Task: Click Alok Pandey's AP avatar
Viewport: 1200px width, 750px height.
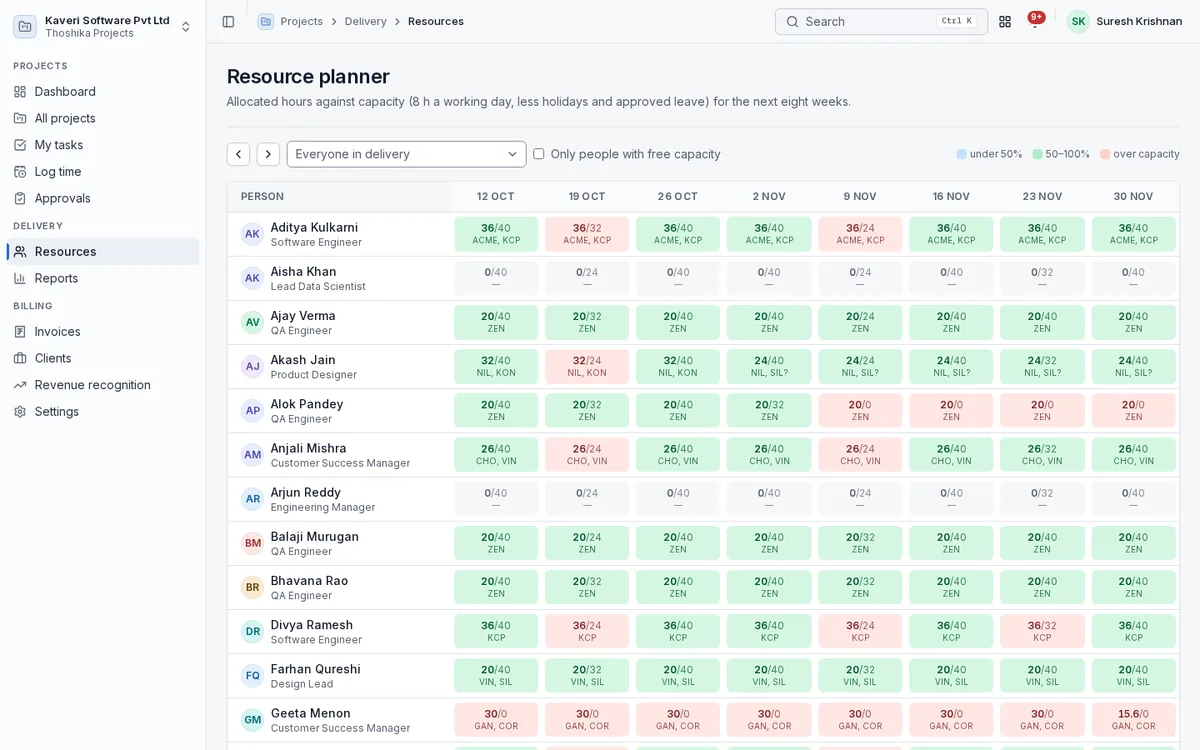Action: (252, 410)
